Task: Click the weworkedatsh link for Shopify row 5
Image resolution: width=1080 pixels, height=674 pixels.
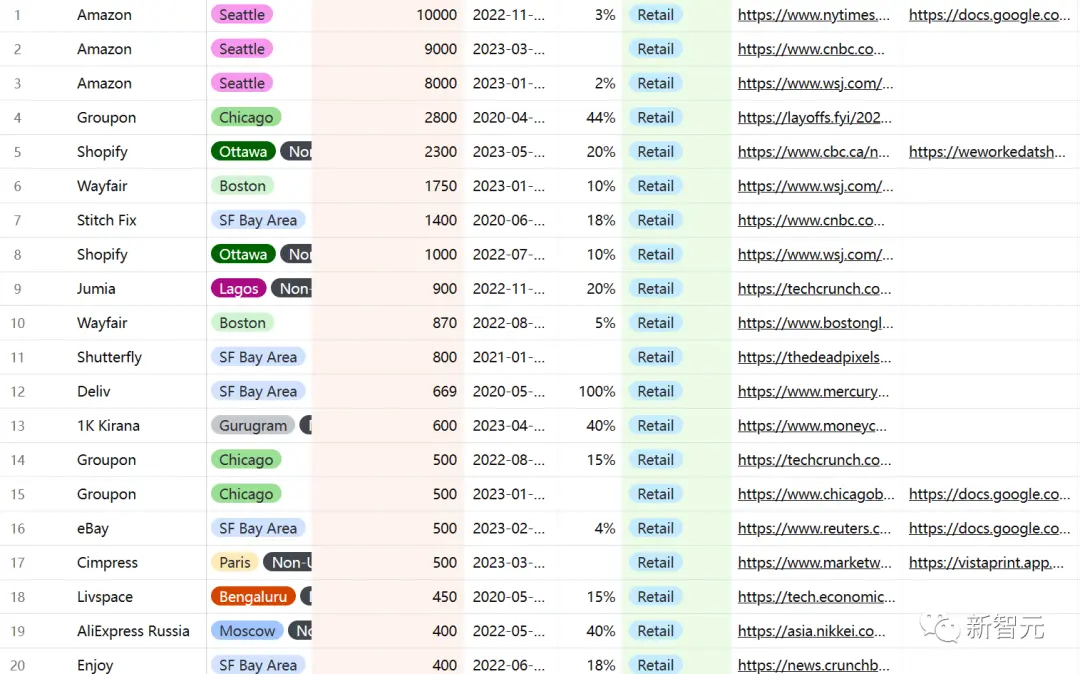Action: coord(987,151)
